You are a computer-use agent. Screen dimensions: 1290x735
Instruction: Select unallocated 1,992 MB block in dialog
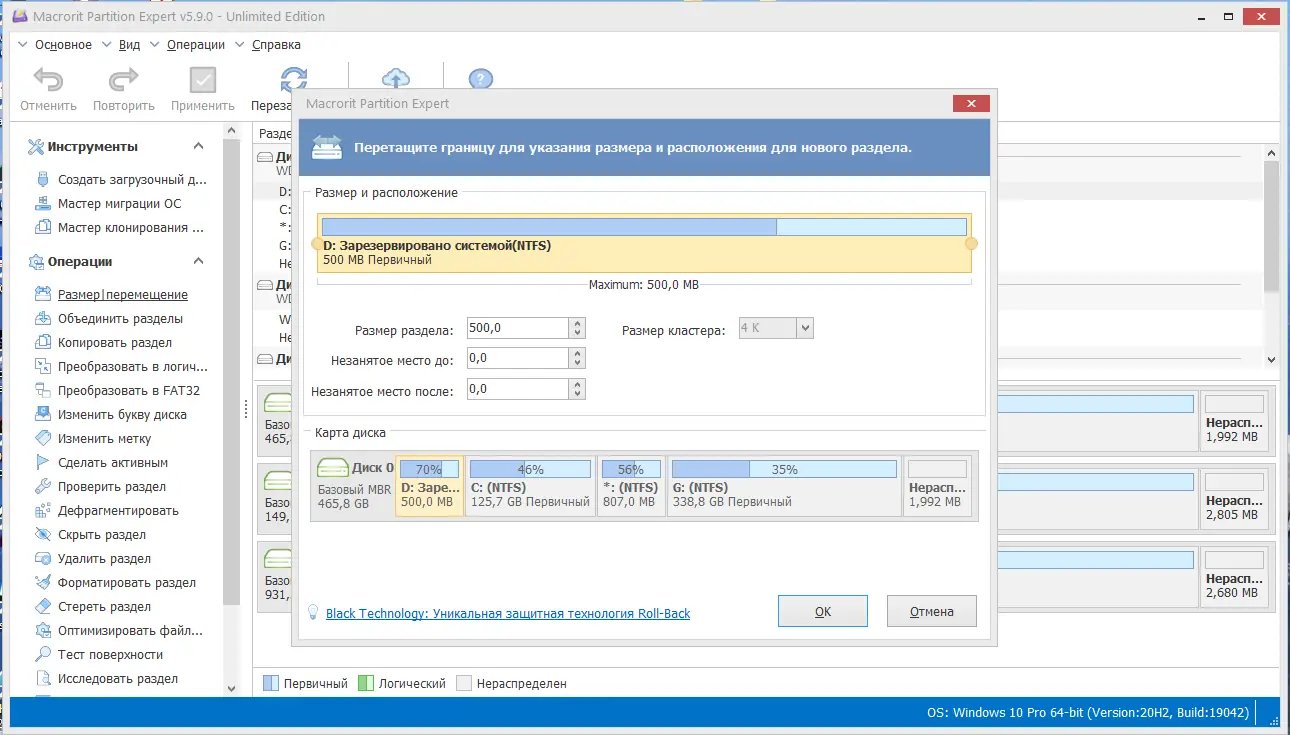click(938, 486)
